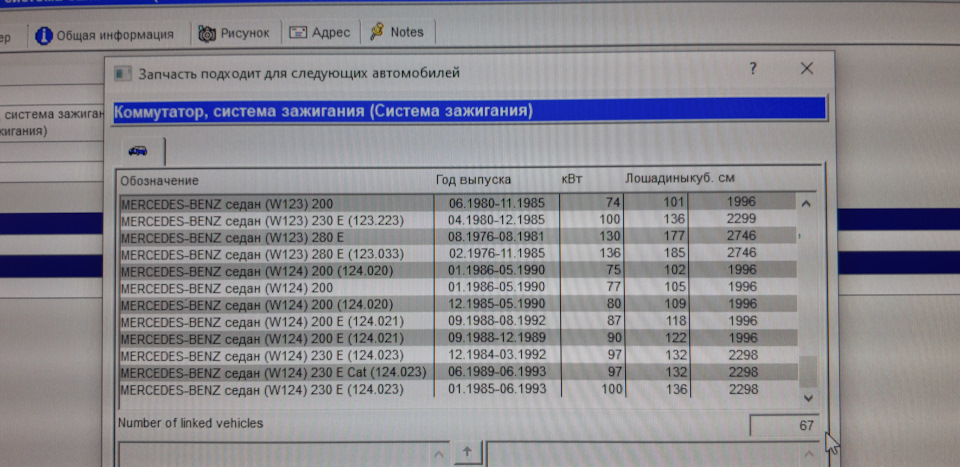Screen dimensions: 960x467
Task: Select W124 230 E (124.023) row 12.1984-03.1992
Action: 458,355
